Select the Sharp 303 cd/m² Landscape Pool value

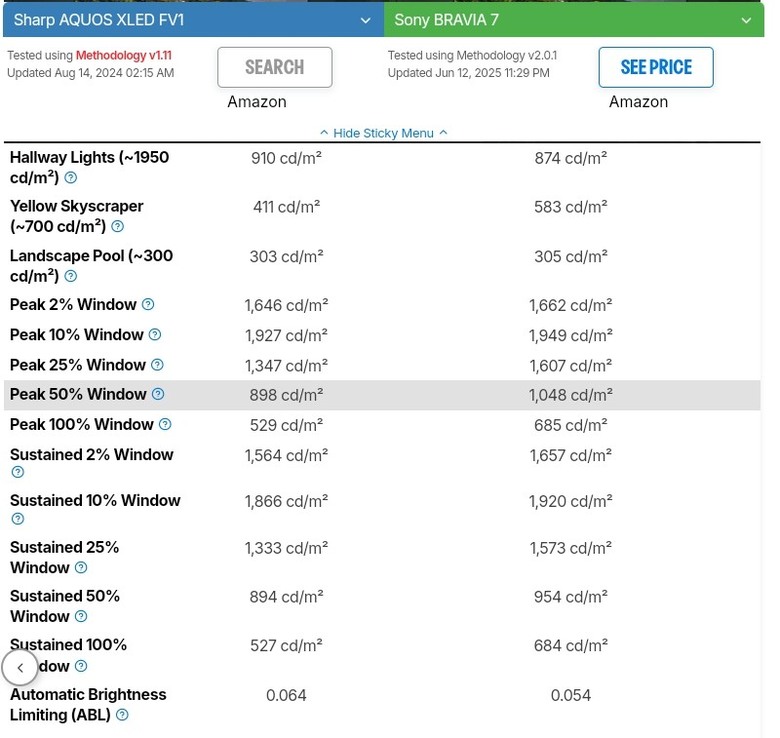(286, 257)
